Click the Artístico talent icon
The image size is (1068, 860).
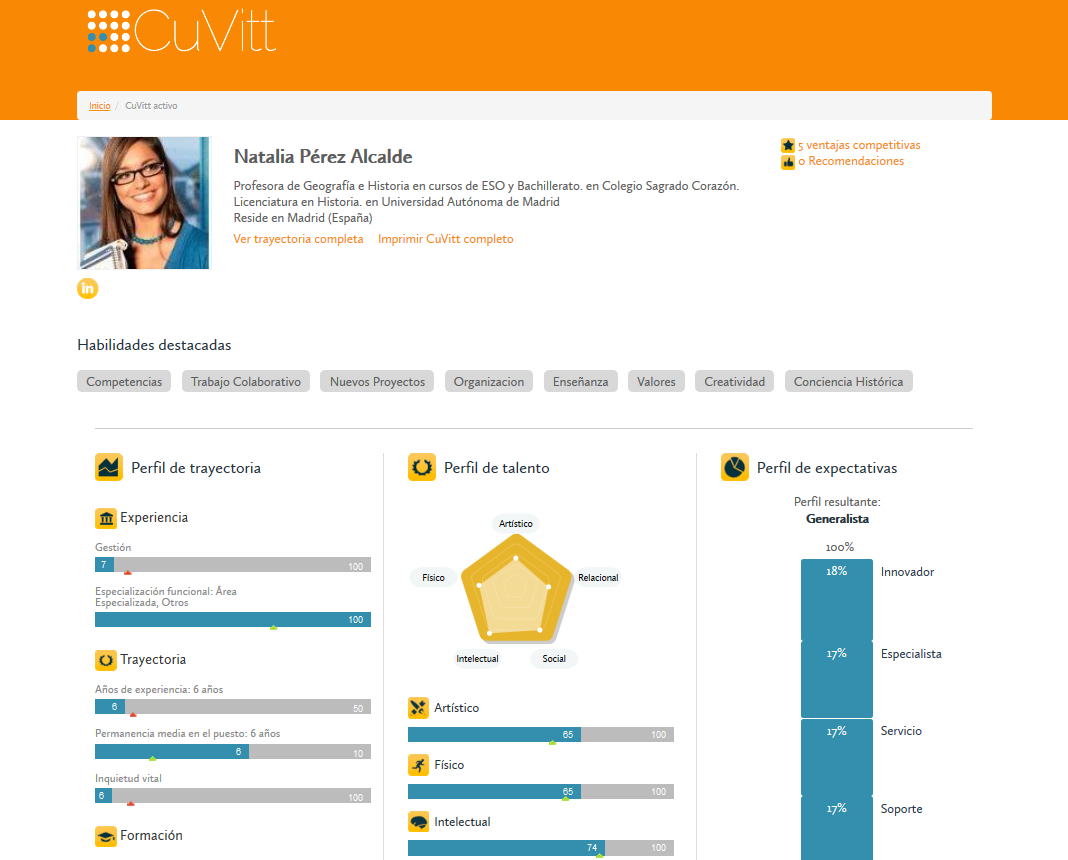pyautogui.click(x=418, y=708)
